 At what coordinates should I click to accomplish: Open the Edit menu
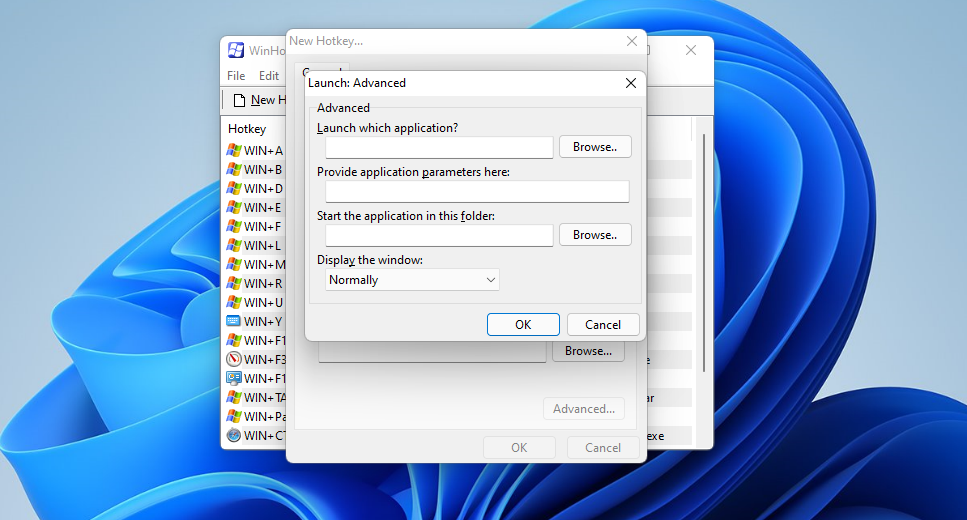269,76
